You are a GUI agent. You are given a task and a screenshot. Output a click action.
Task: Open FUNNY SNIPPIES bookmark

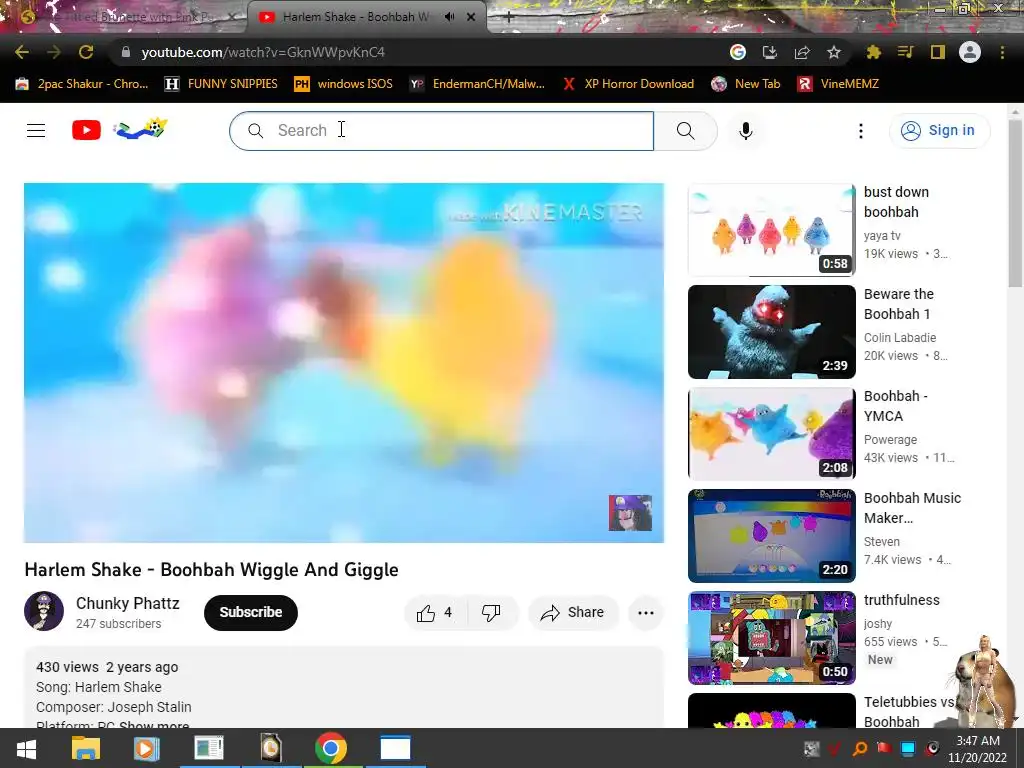[221, 84]
